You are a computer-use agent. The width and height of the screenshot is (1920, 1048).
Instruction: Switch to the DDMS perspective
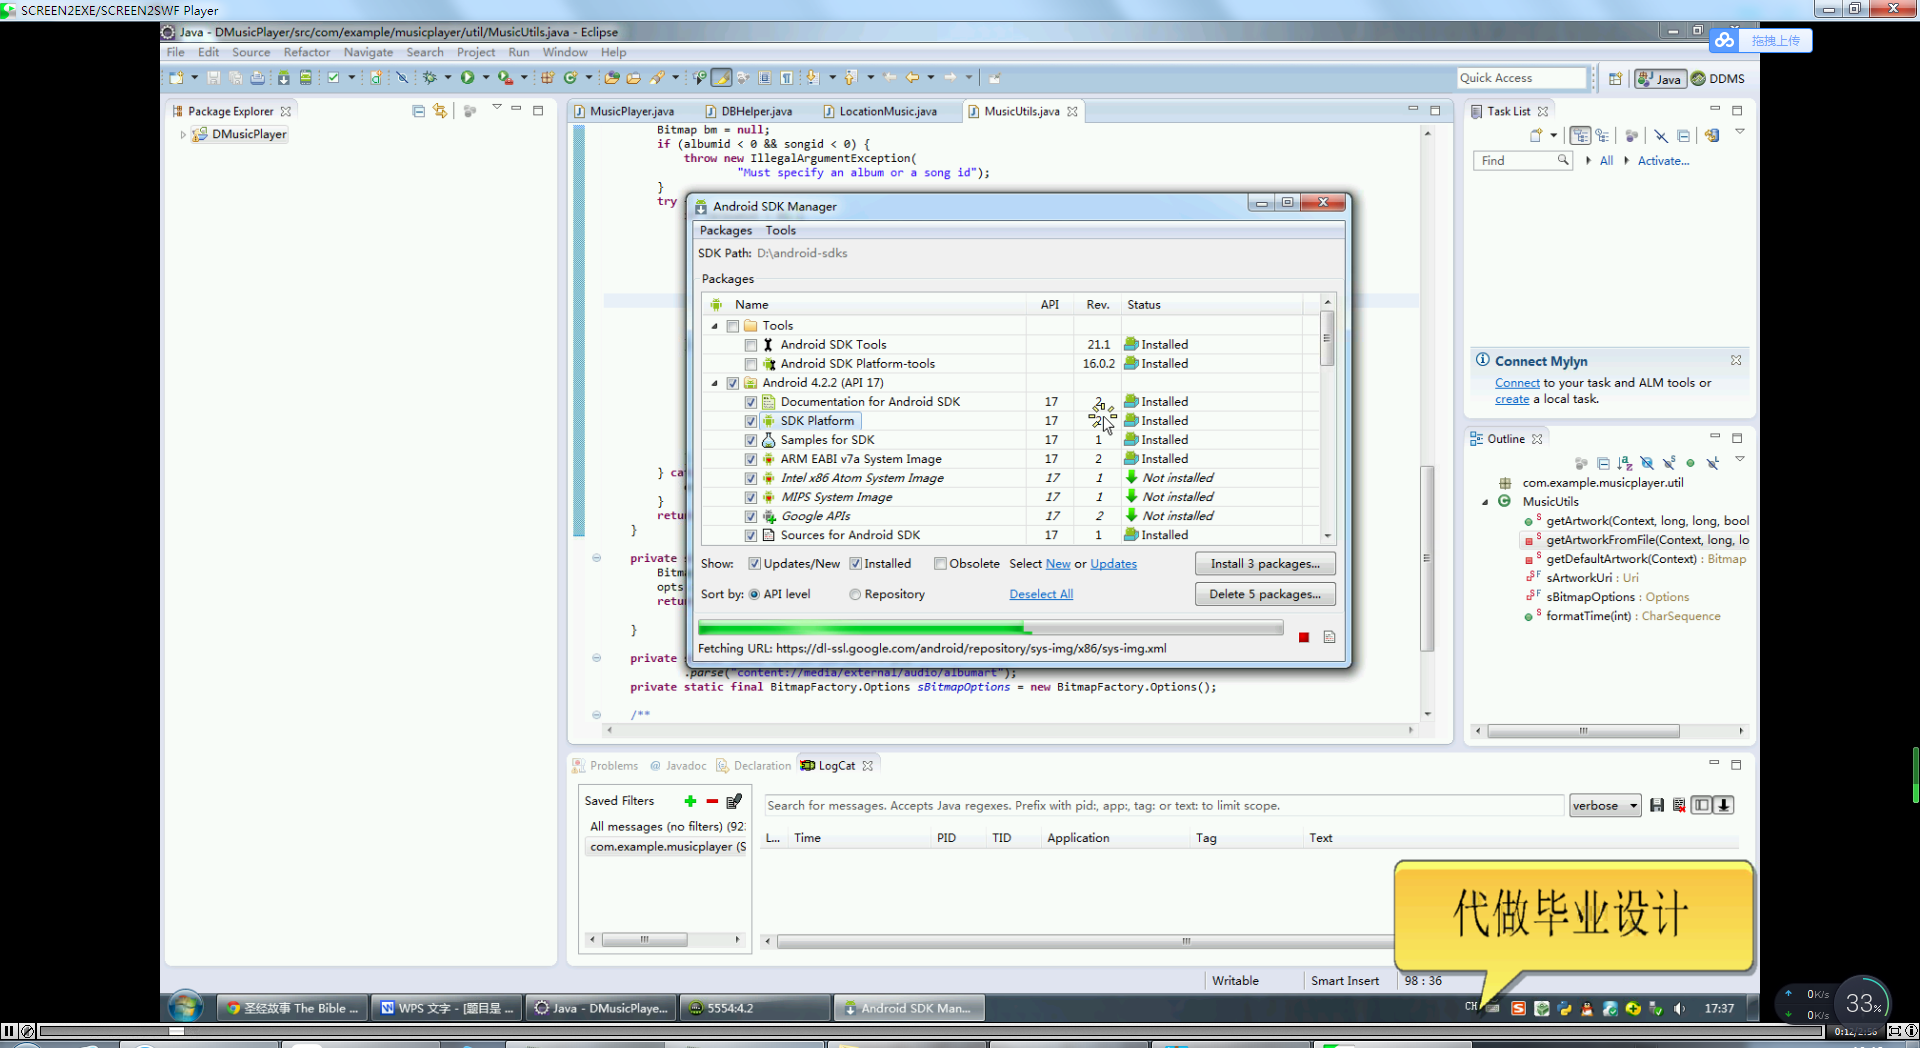(x=1718, y=78)
